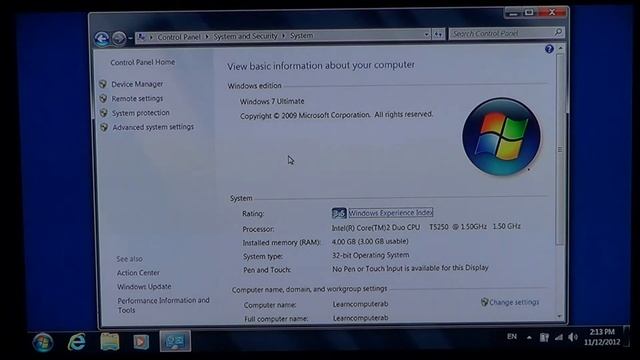Screen dimensions: 640x360
Task: Maximize the System window
Action: pyautogui.click(x=529, y=13)
